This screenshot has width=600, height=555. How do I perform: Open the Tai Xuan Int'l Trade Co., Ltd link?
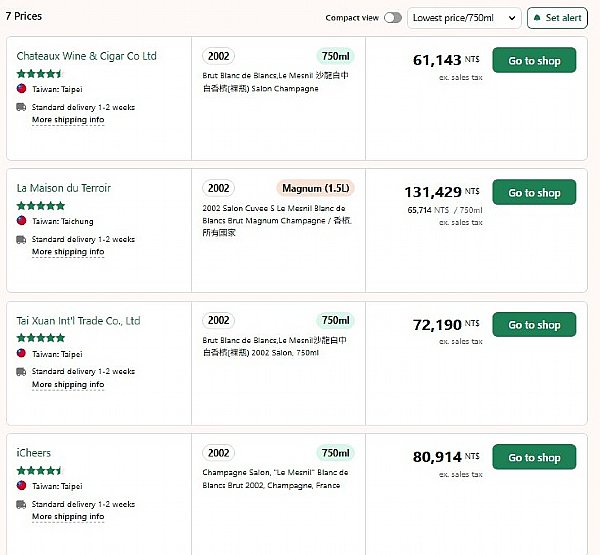(x=78, y=320)
